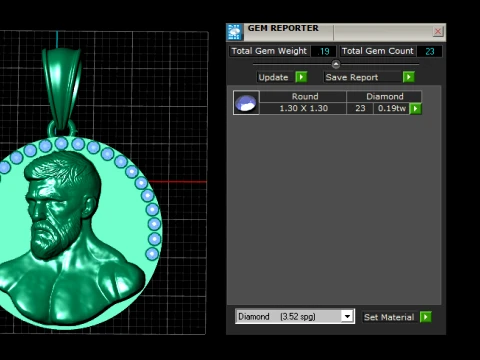This screenshot has width=480, height=360.
Task: Click the dropdown arrow of material combo box
Action: coord(347,316)
